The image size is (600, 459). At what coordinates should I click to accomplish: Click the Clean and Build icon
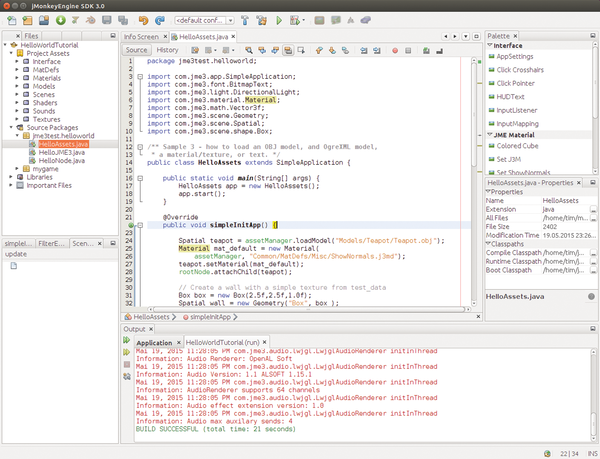coord(262,20)
